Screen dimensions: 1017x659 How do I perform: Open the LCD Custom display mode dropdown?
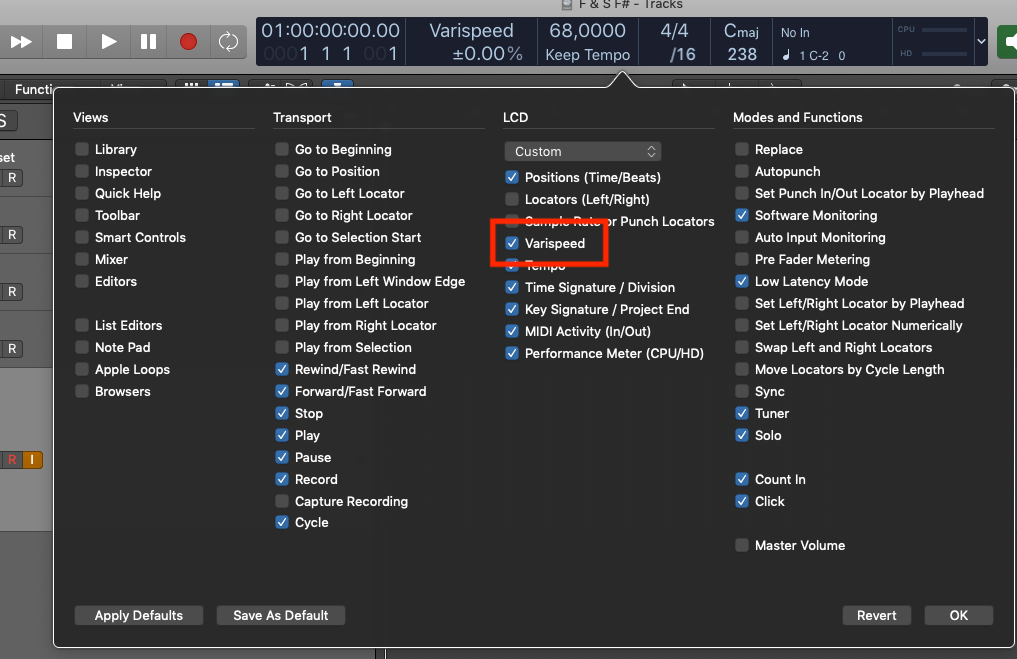(x=582, y=151)
